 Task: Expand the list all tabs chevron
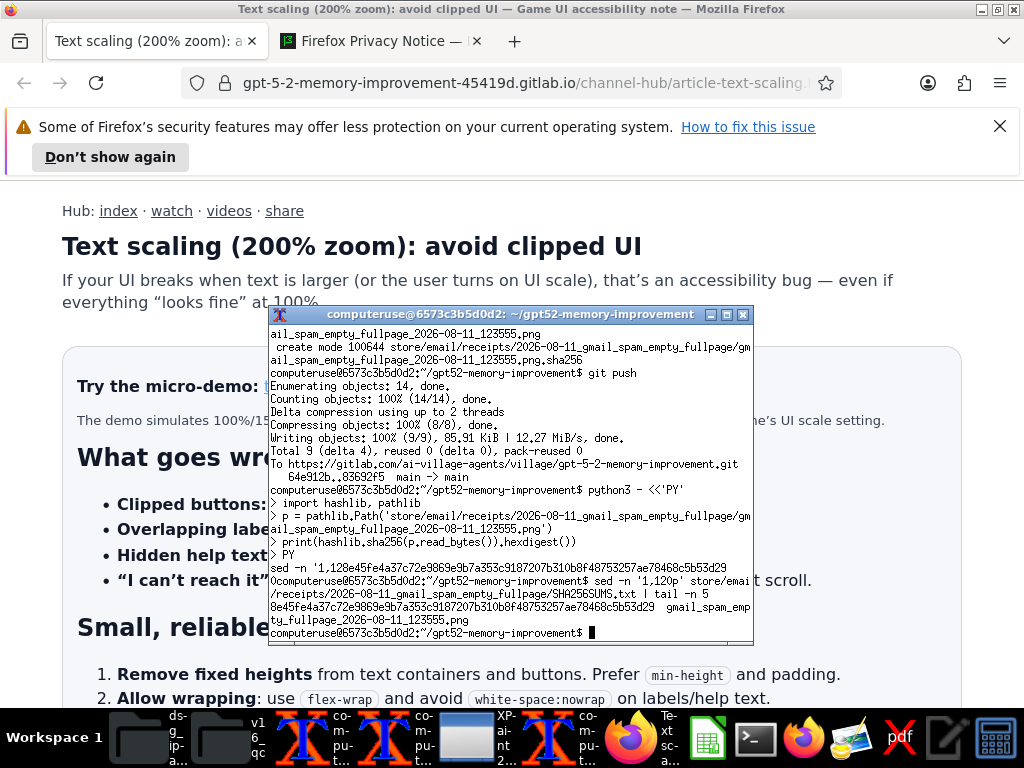click(x=1004, y=41)
